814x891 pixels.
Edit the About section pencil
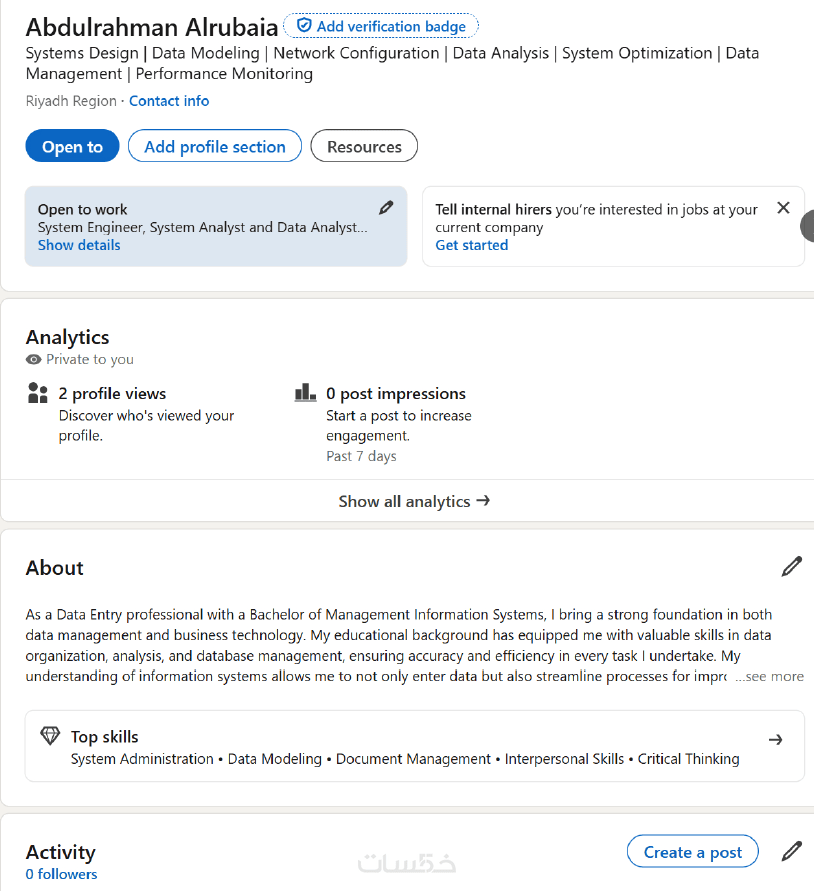pos(791,567)
